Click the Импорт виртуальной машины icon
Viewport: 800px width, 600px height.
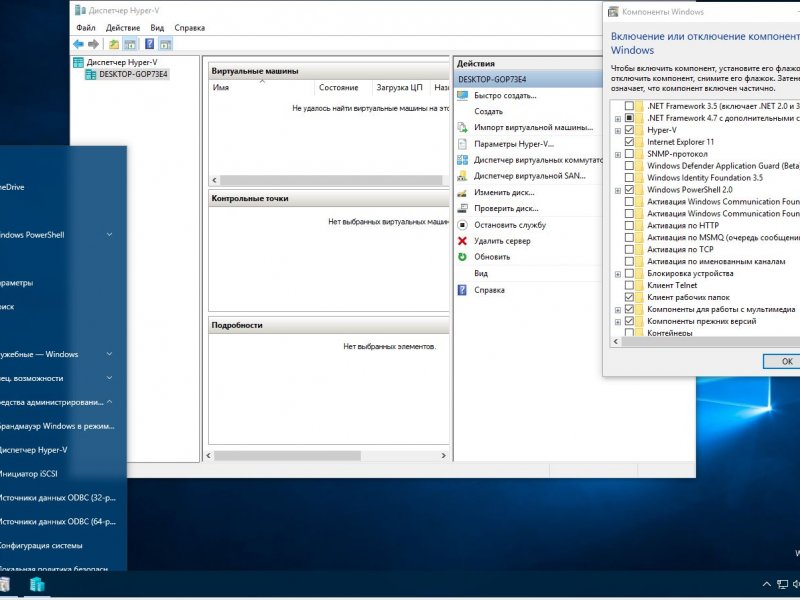click(462, 128)
